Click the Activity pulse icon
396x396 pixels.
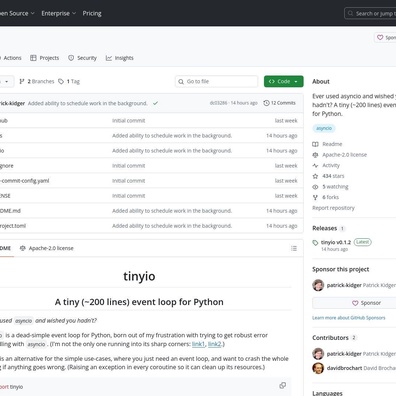pyautogui.click(x=315, y=165)
